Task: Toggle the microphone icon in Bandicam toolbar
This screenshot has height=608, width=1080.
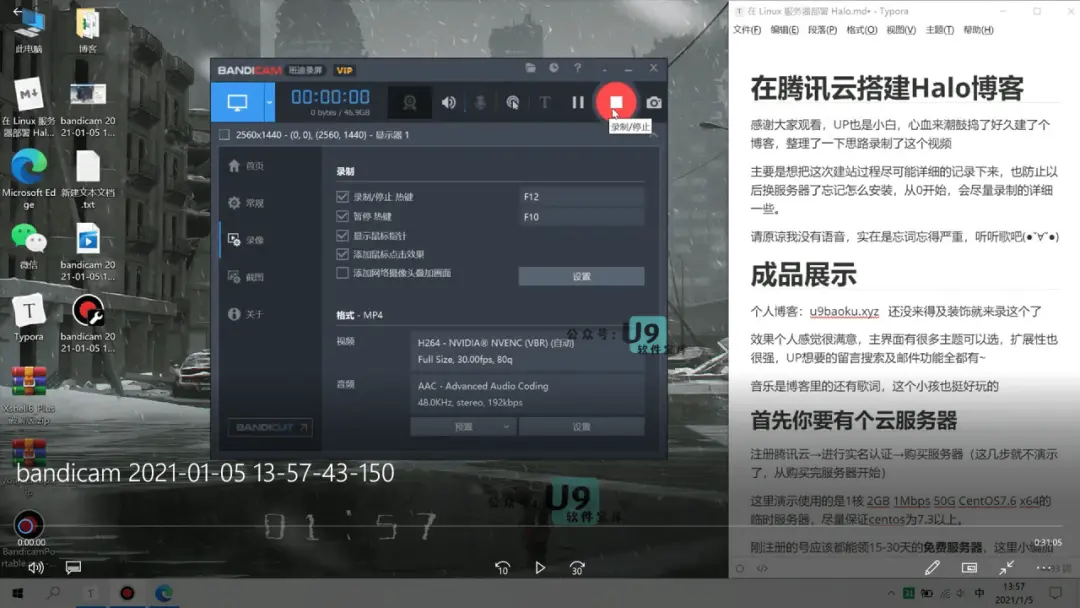Action: coord(480,103)
